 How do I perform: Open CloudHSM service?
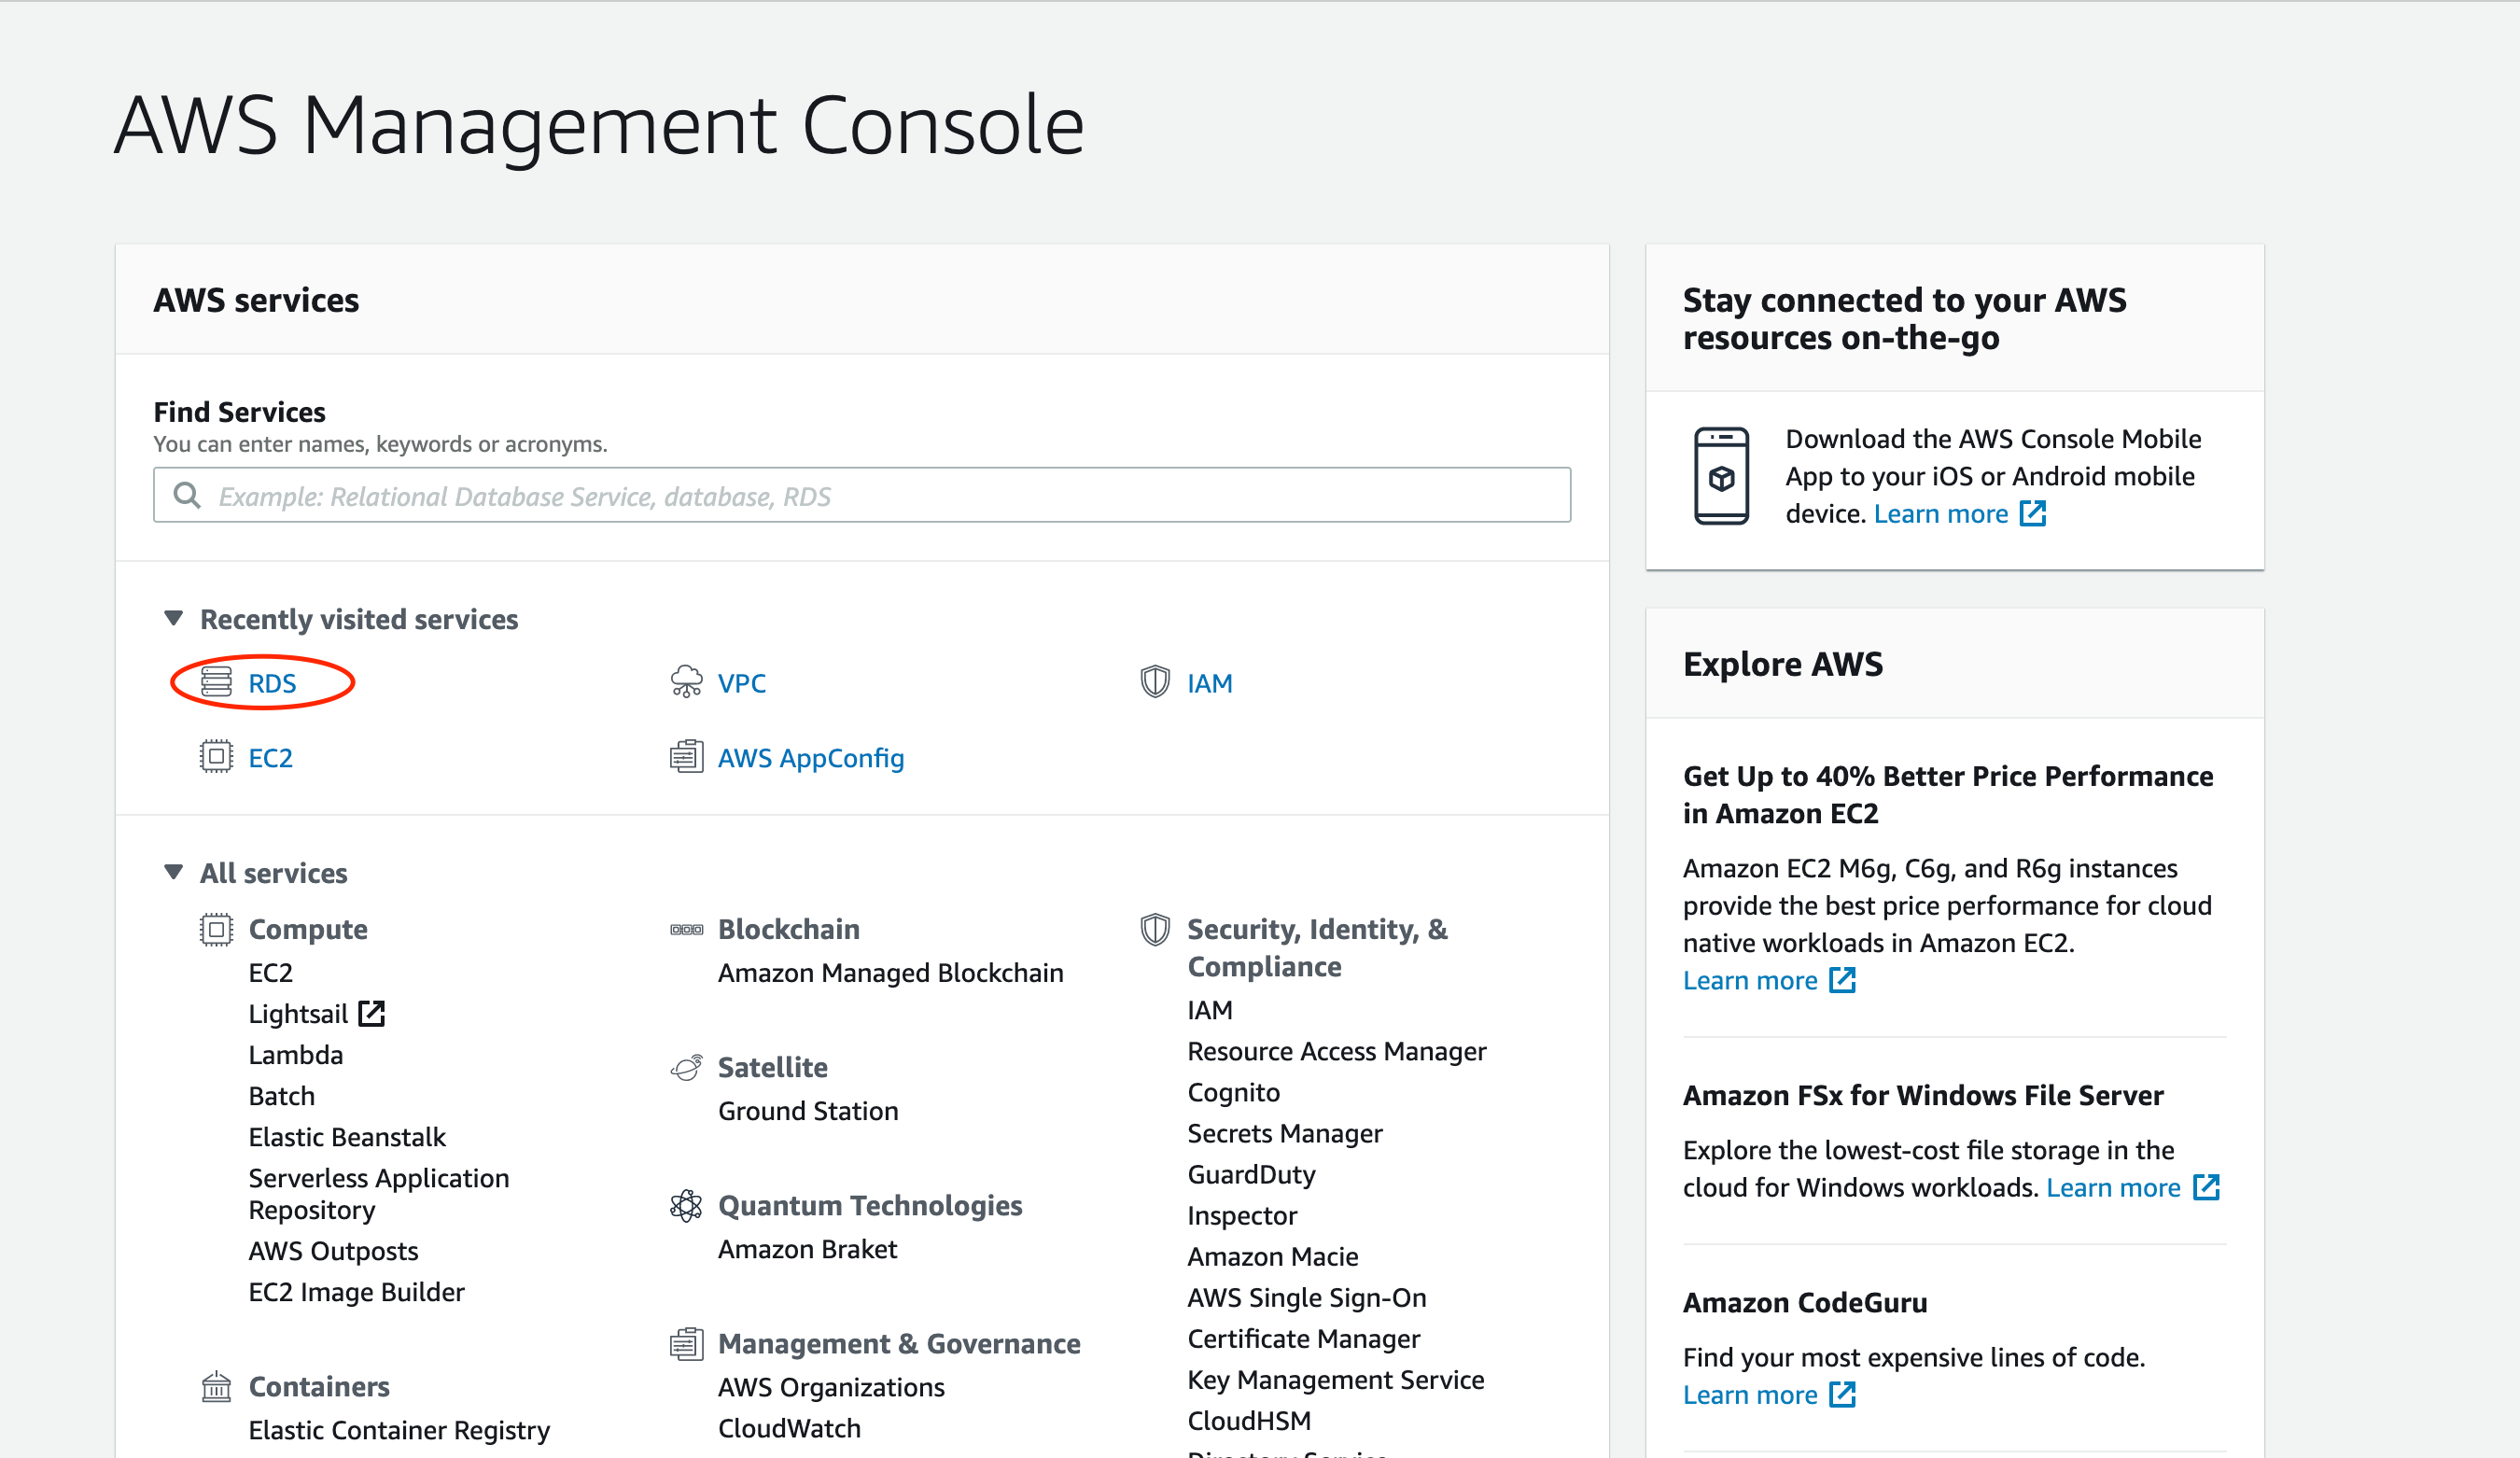tap(1249, 1420)
